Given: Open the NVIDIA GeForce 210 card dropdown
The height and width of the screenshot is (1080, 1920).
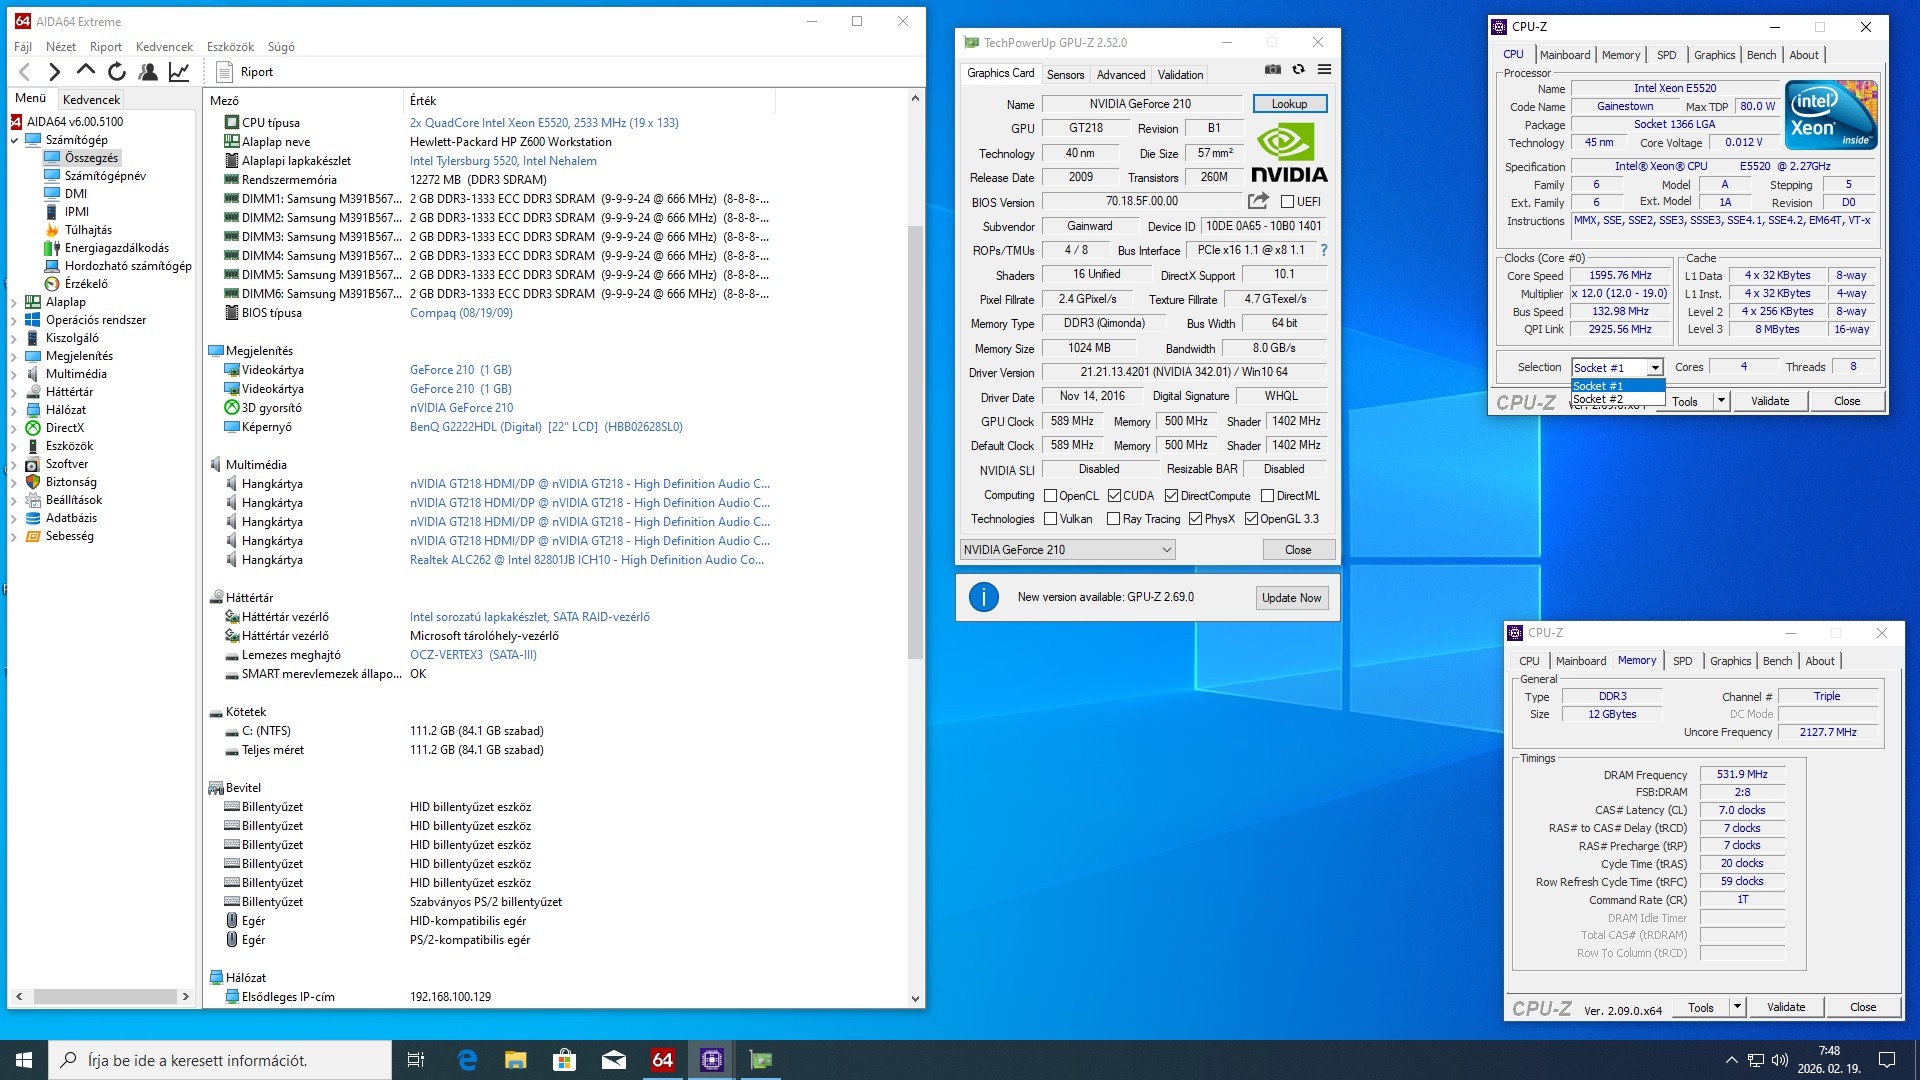Looking at the screenshot, I should click(x=1067, y=550).
